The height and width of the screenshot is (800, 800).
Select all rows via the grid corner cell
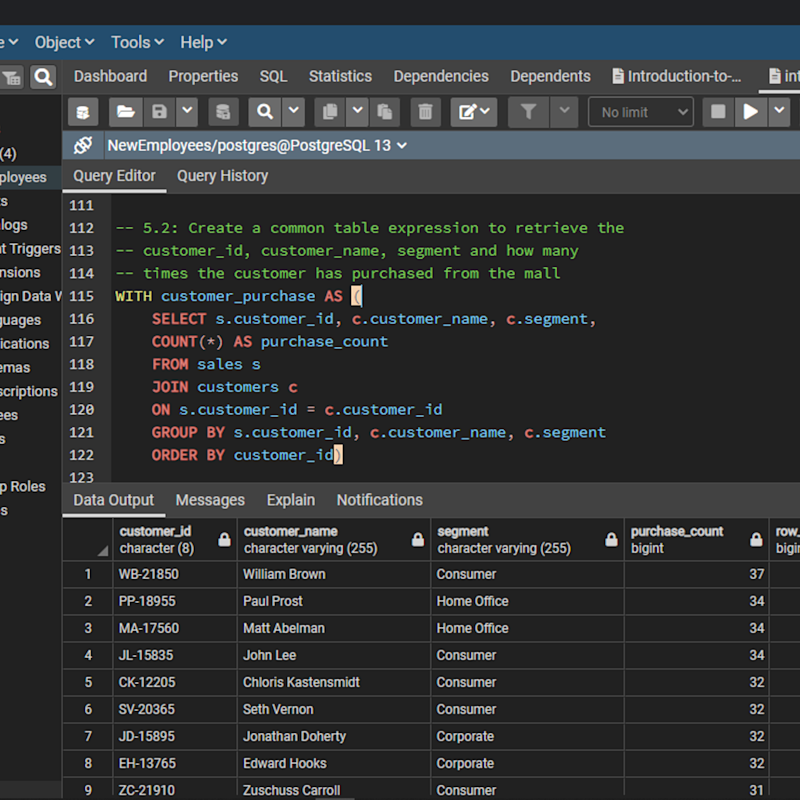coord(87,540)
